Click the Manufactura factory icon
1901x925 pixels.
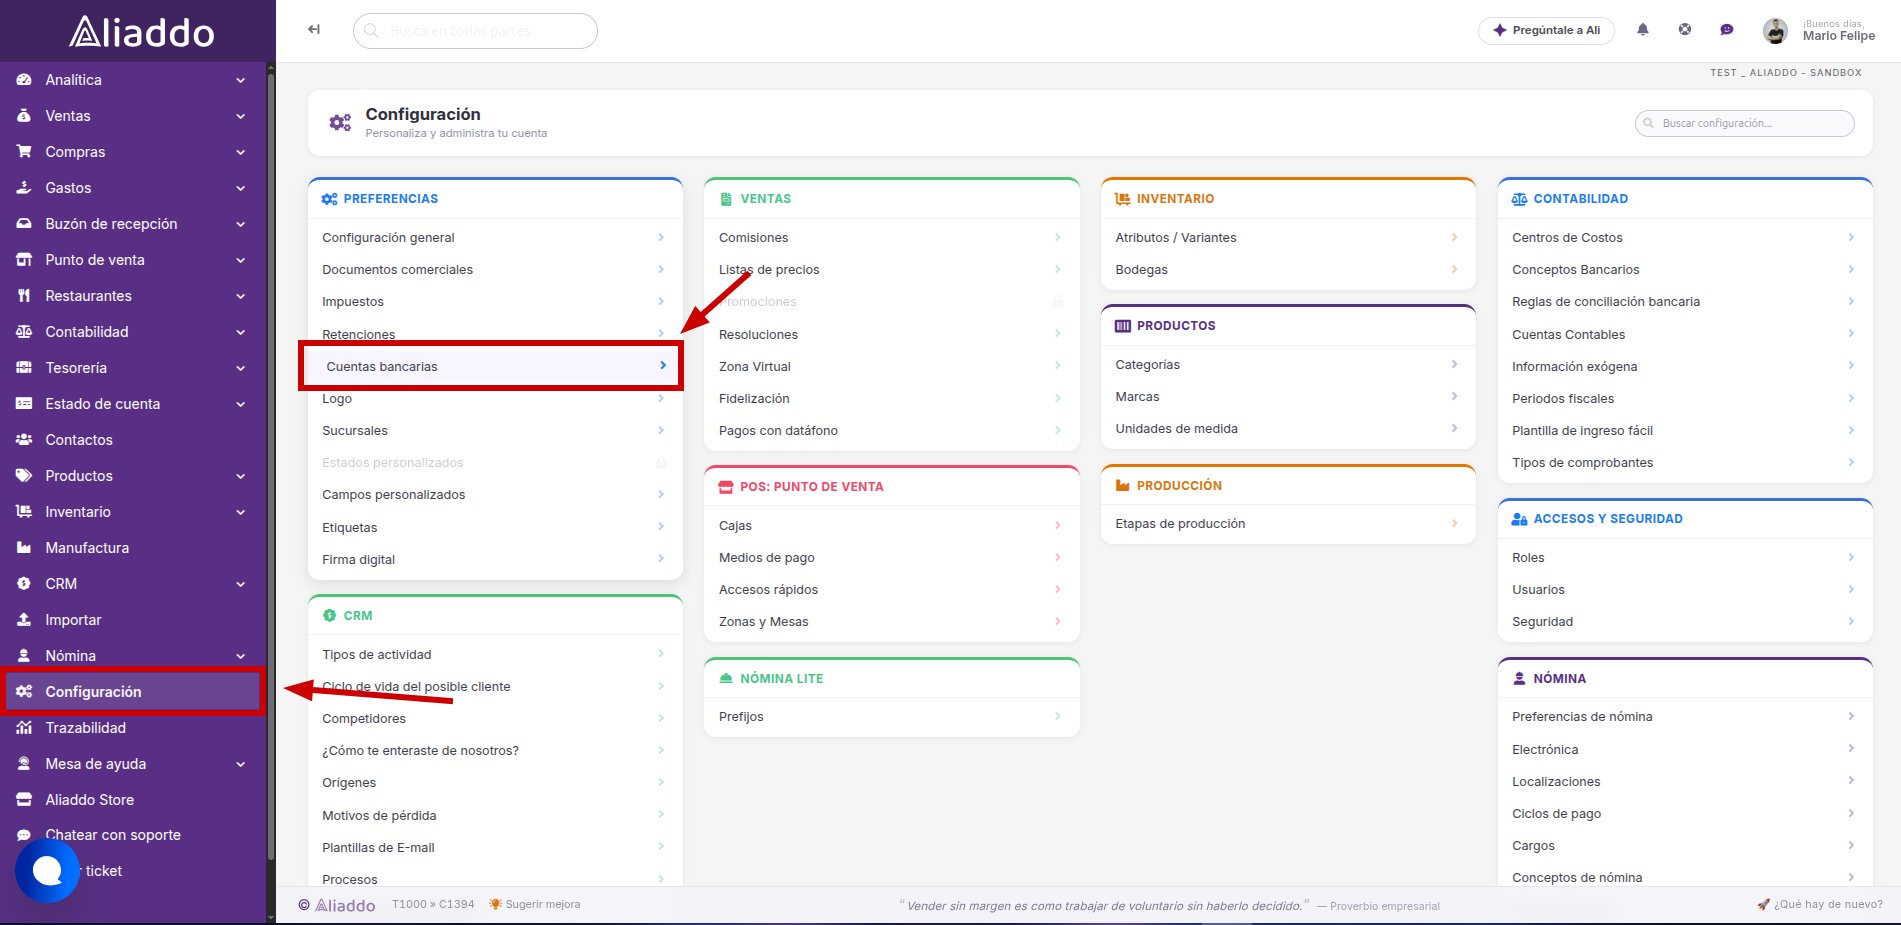[24, 548]
